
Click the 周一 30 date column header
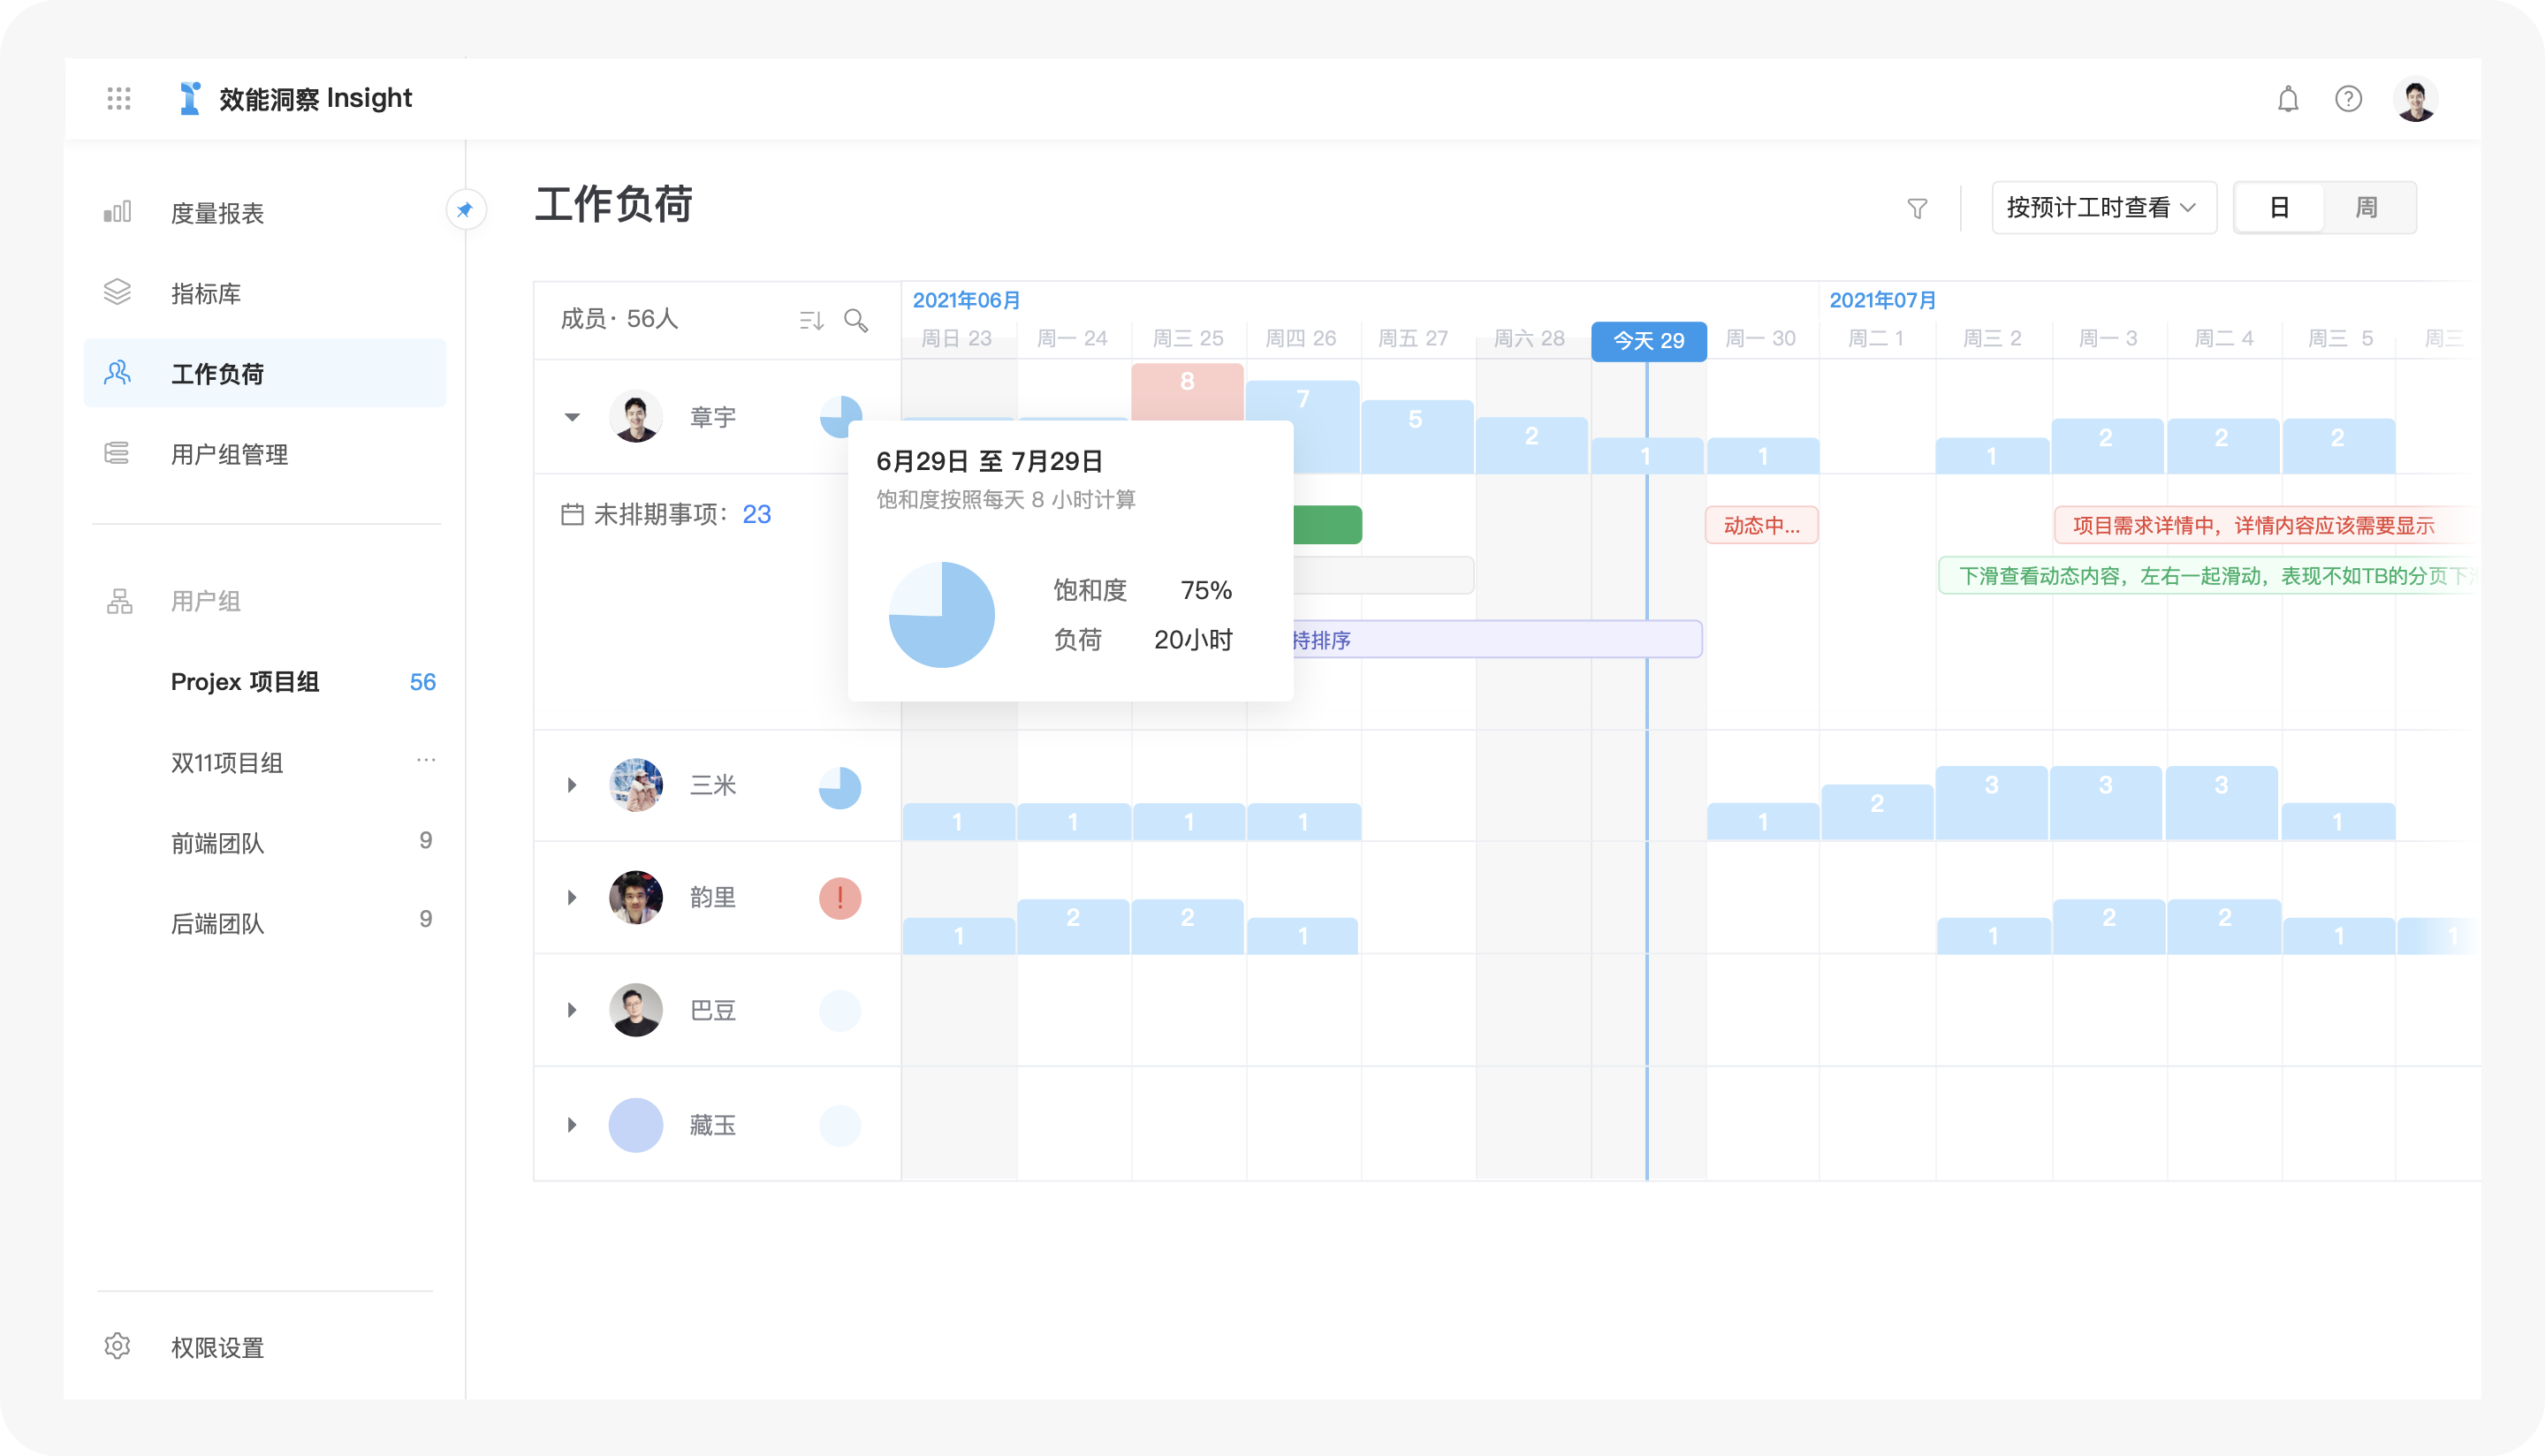[1761, 338]
